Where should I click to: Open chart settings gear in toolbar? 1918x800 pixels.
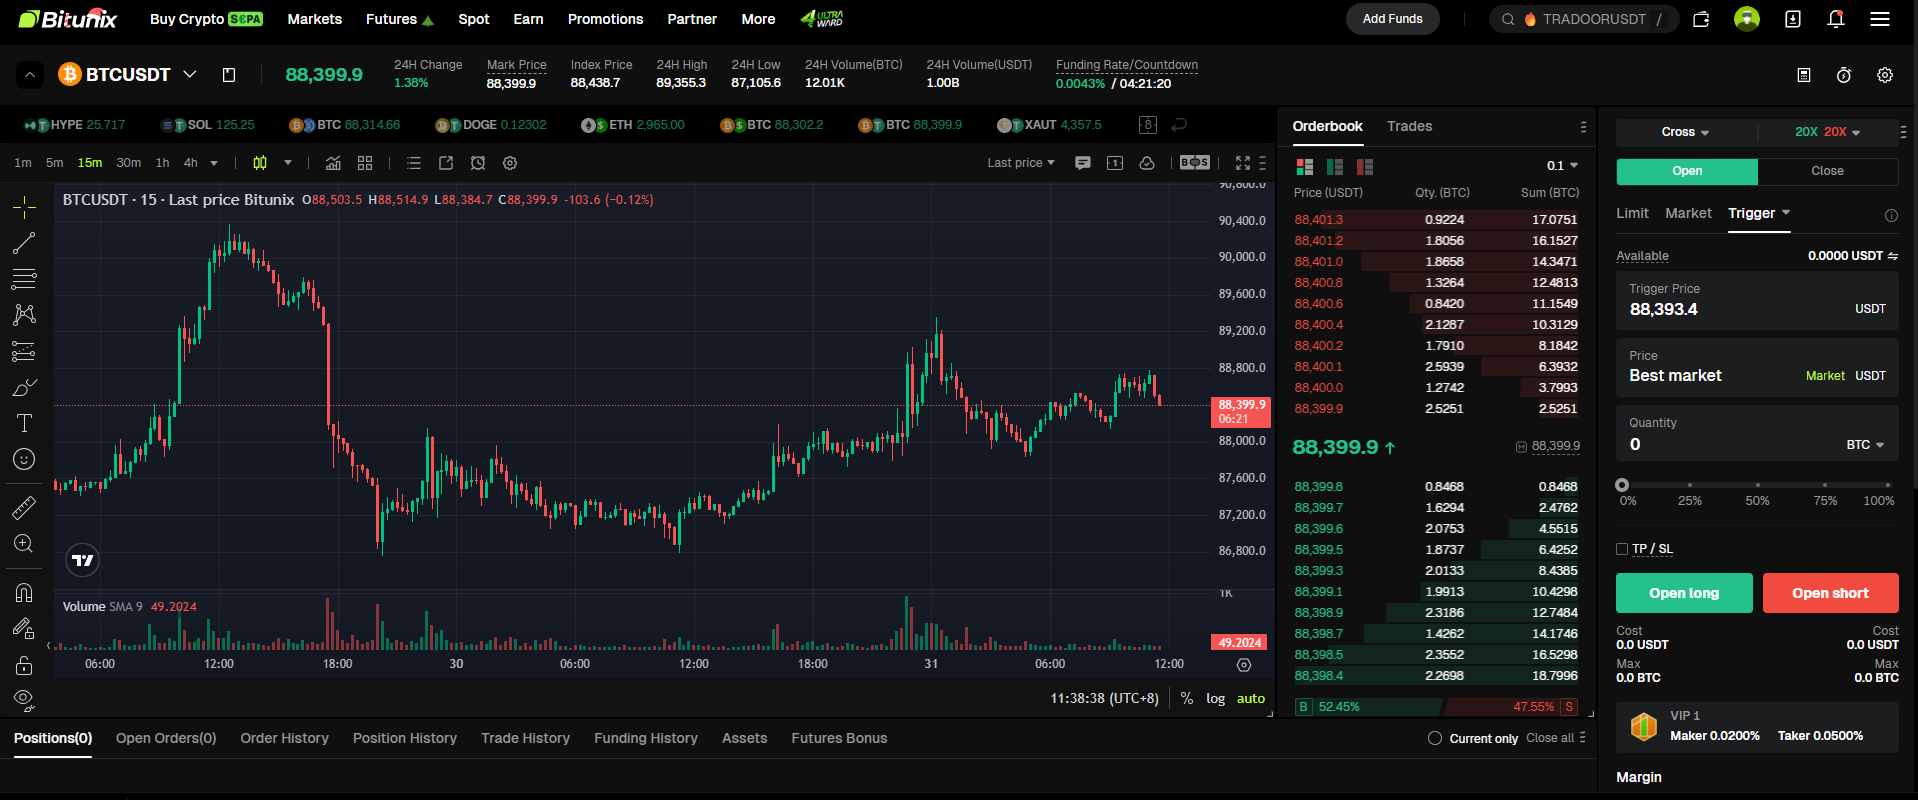coord(510,163)
